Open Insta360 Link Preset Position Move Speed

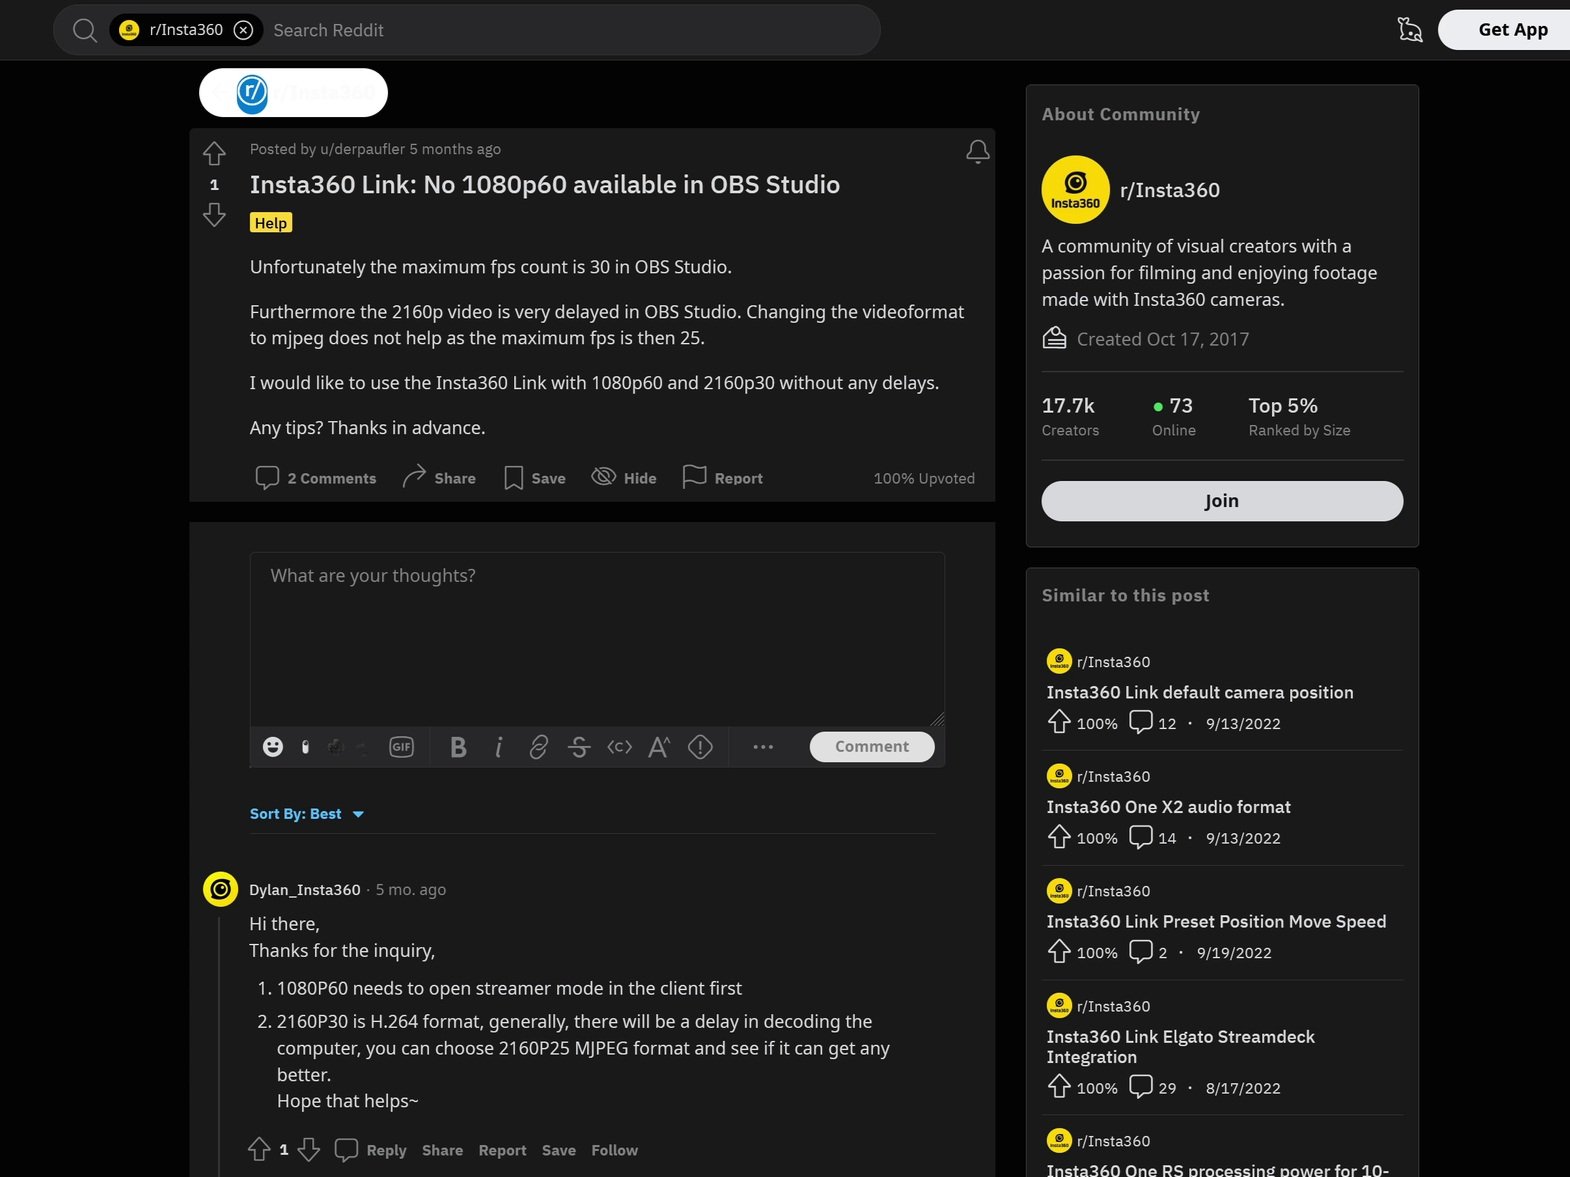1216,922
